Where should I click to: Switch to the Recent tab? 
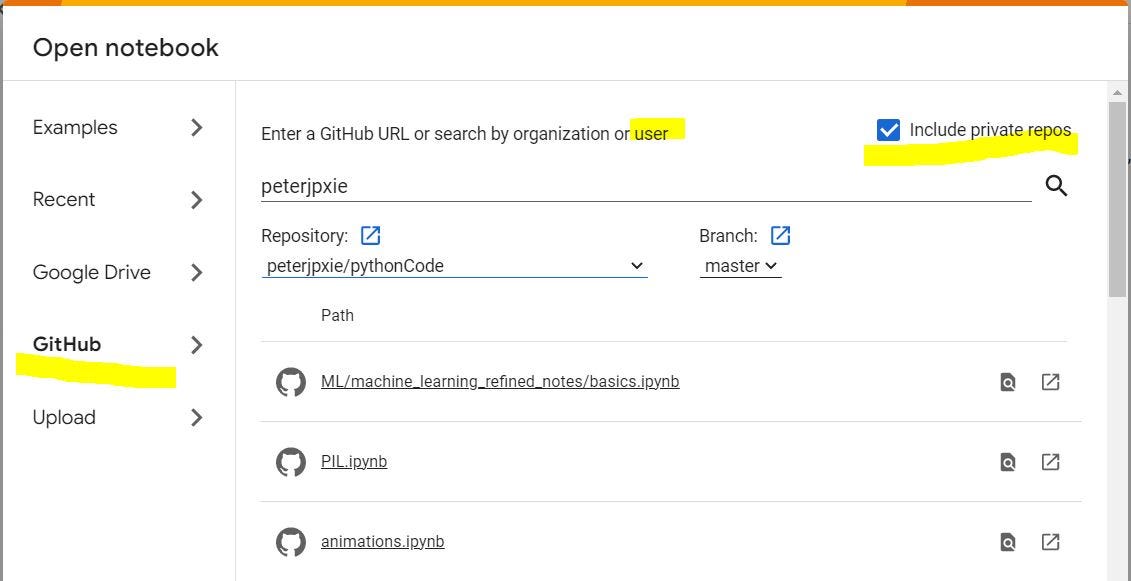(64, 200)
